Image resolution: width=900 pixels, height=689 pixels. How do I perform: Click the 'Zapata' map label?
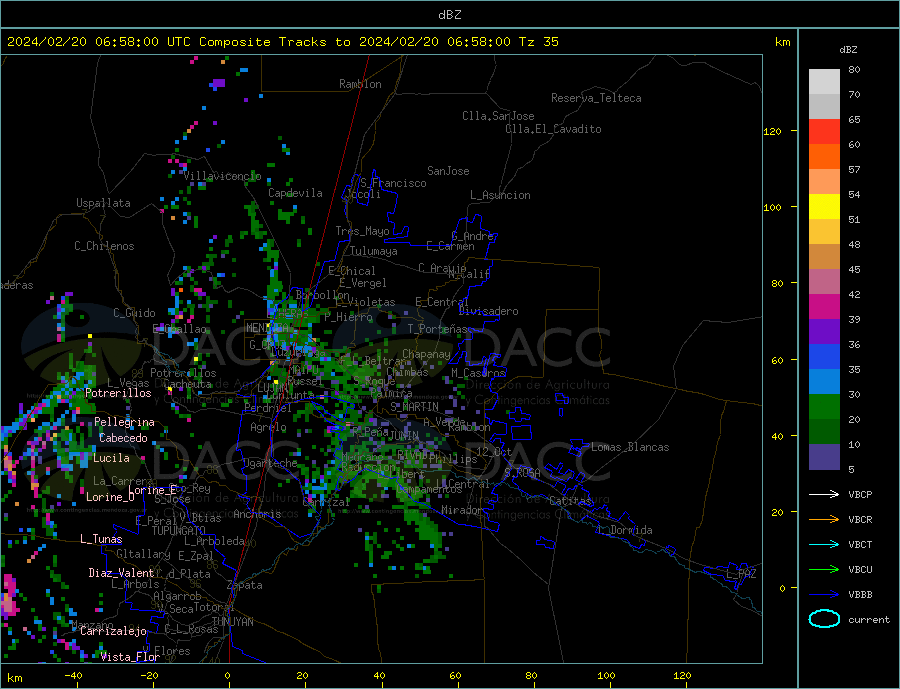pos(245,586)
